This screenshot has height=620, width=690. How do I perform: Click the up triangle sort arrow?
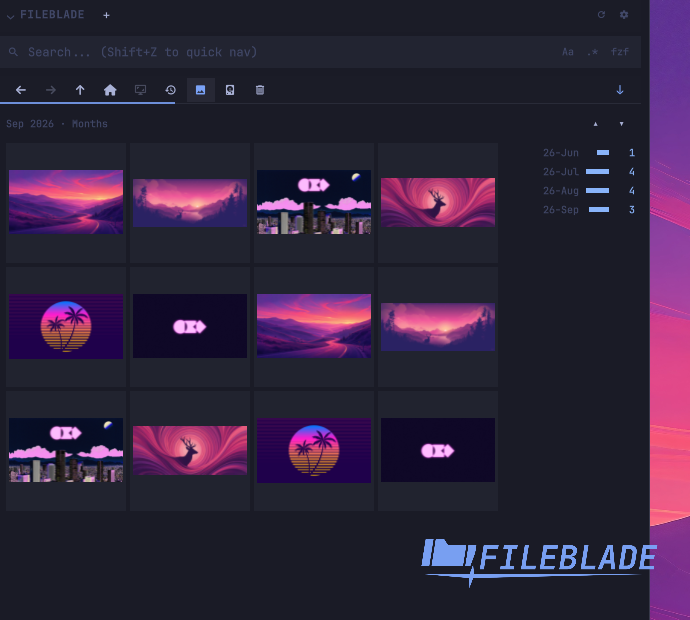(x=595, y=124)
